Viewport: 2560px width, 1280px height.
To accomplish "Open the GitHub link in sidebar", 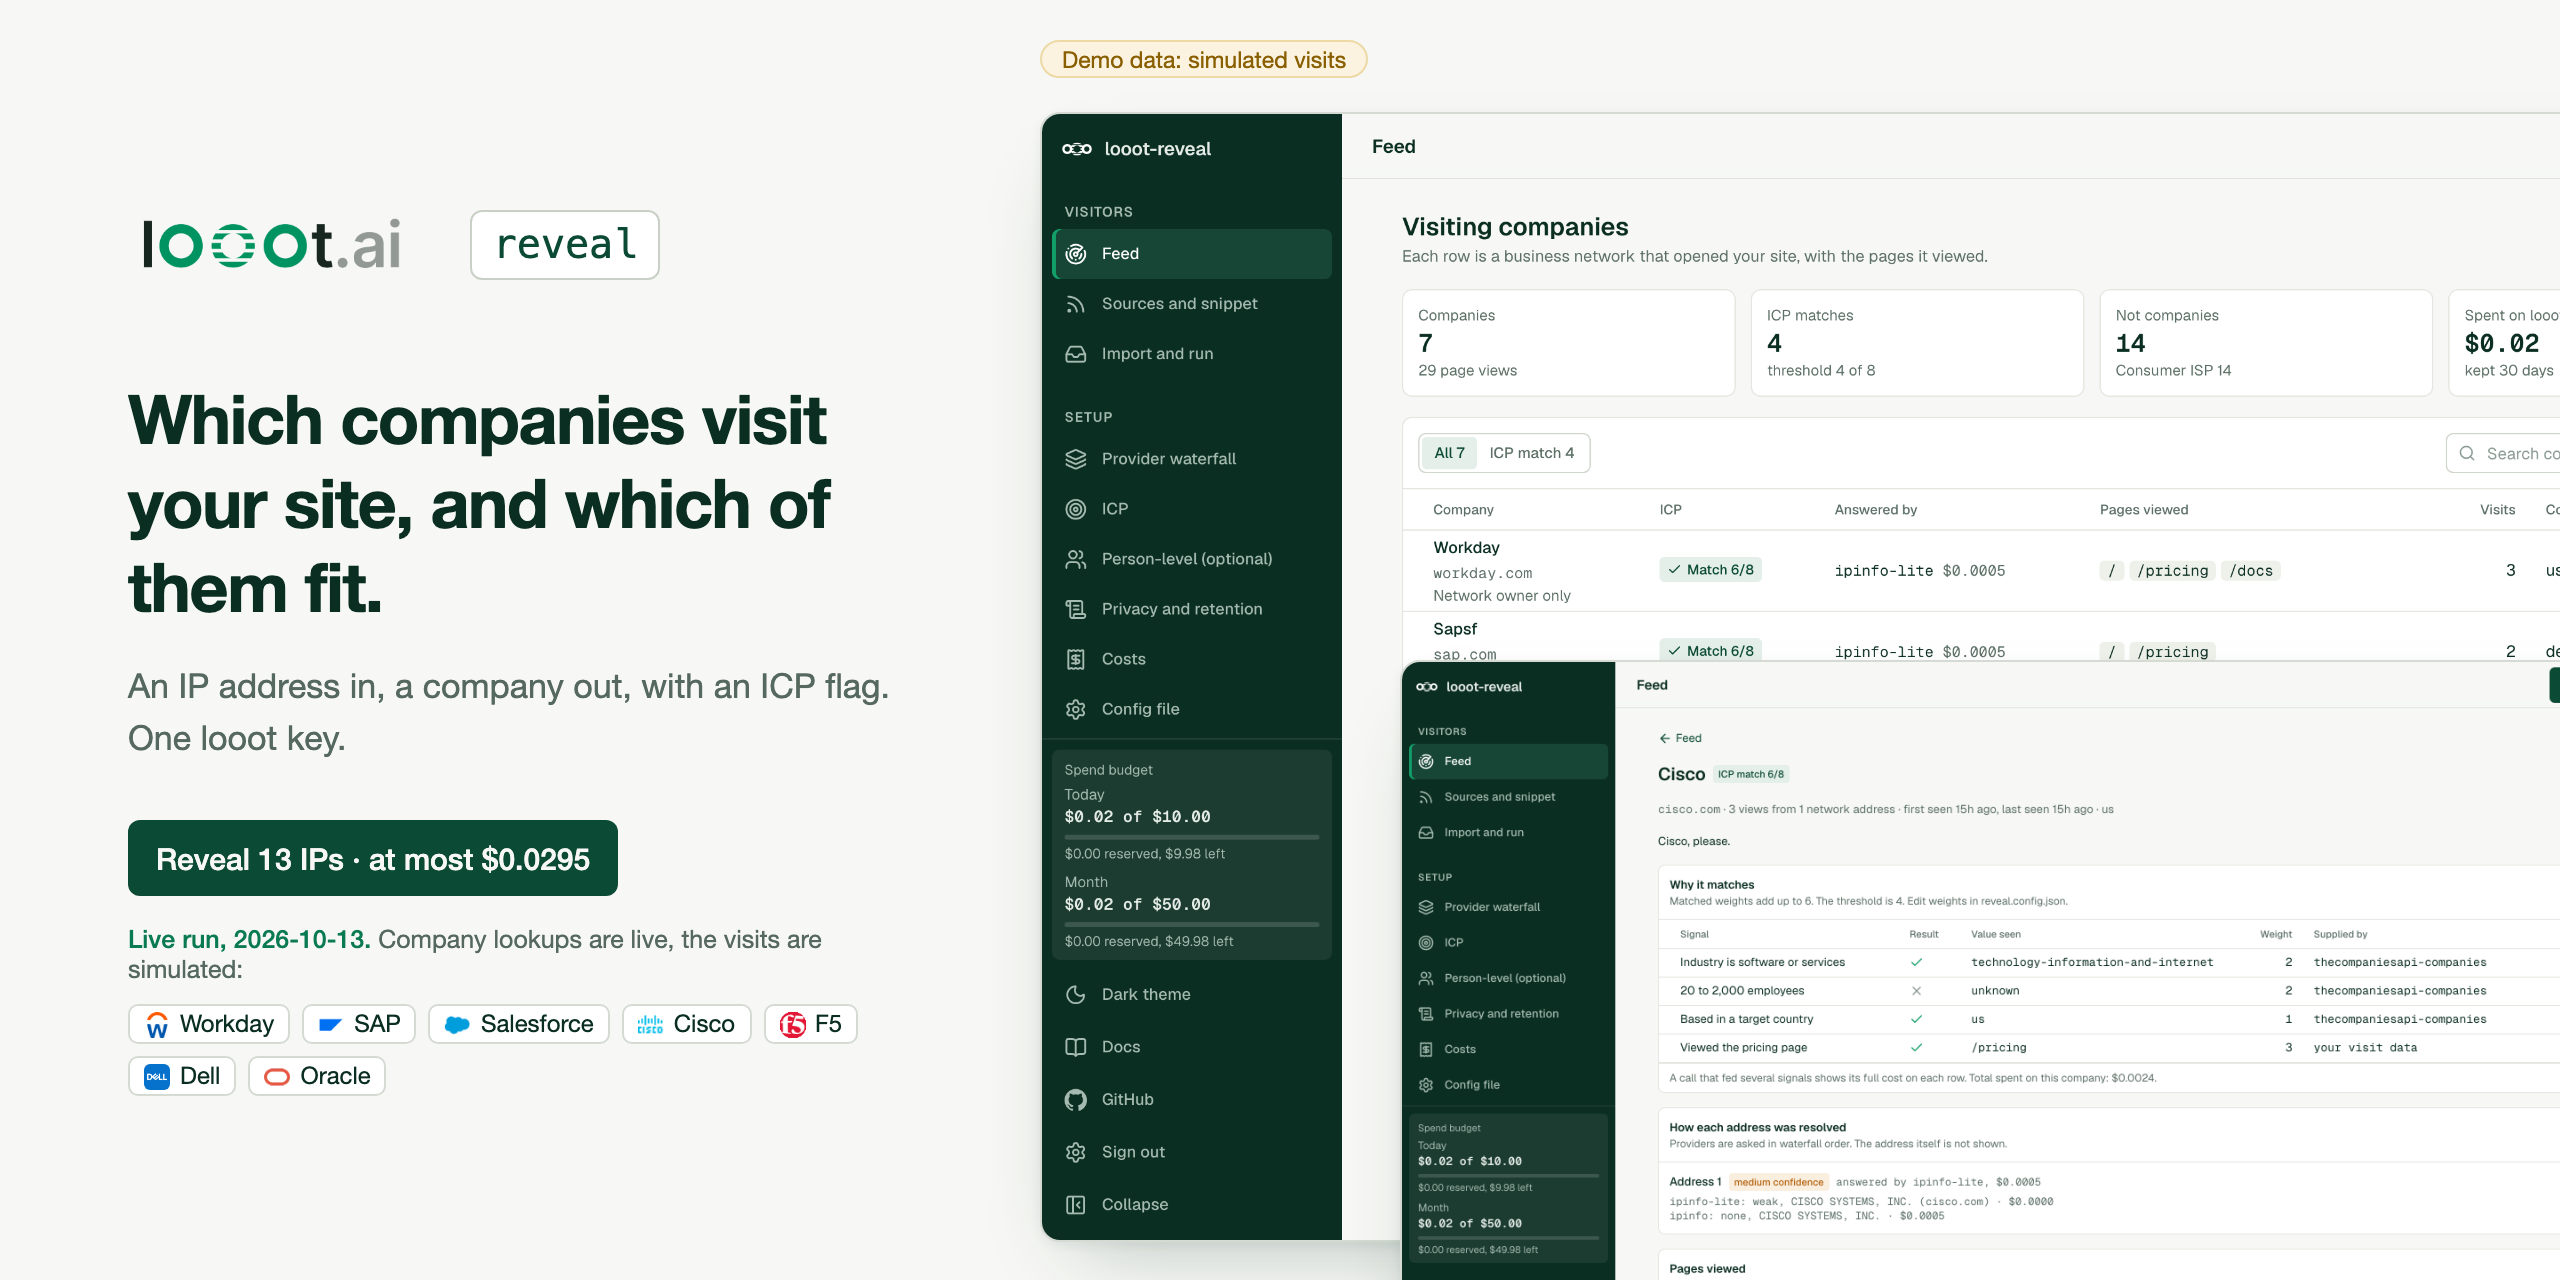I will pos(1192,1100).
